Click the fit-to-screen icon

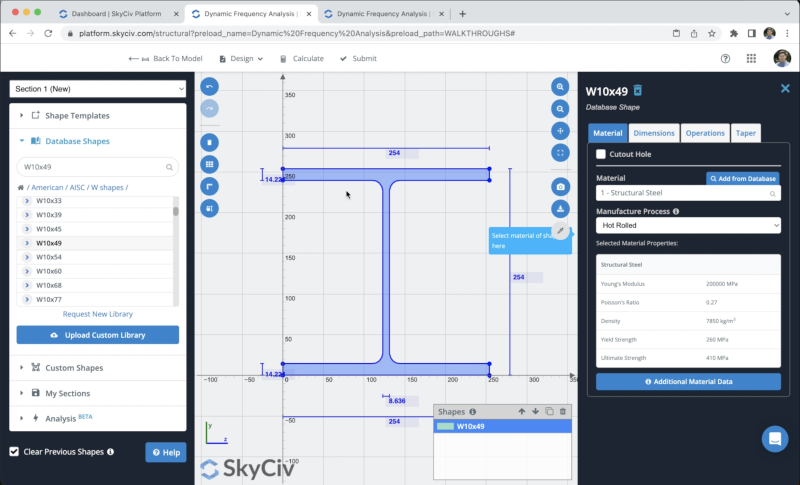tap(560, 152)
